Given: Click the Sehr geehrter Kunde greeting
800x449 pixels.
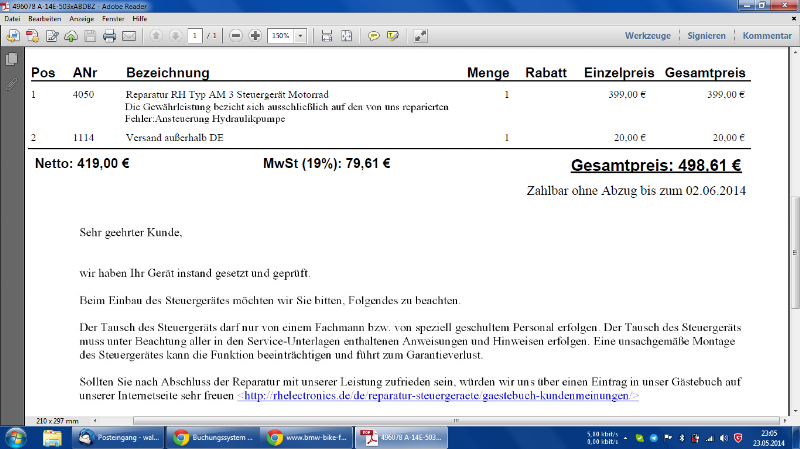Looking at the screenshot, I should click(131, 233).
